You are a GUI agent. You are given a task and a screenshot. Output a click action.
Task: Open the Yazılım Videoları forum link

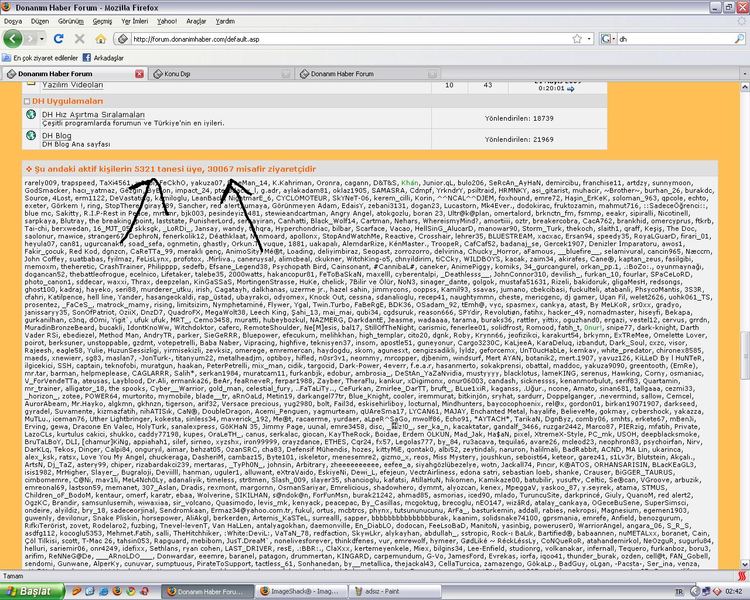pos(72,85)
